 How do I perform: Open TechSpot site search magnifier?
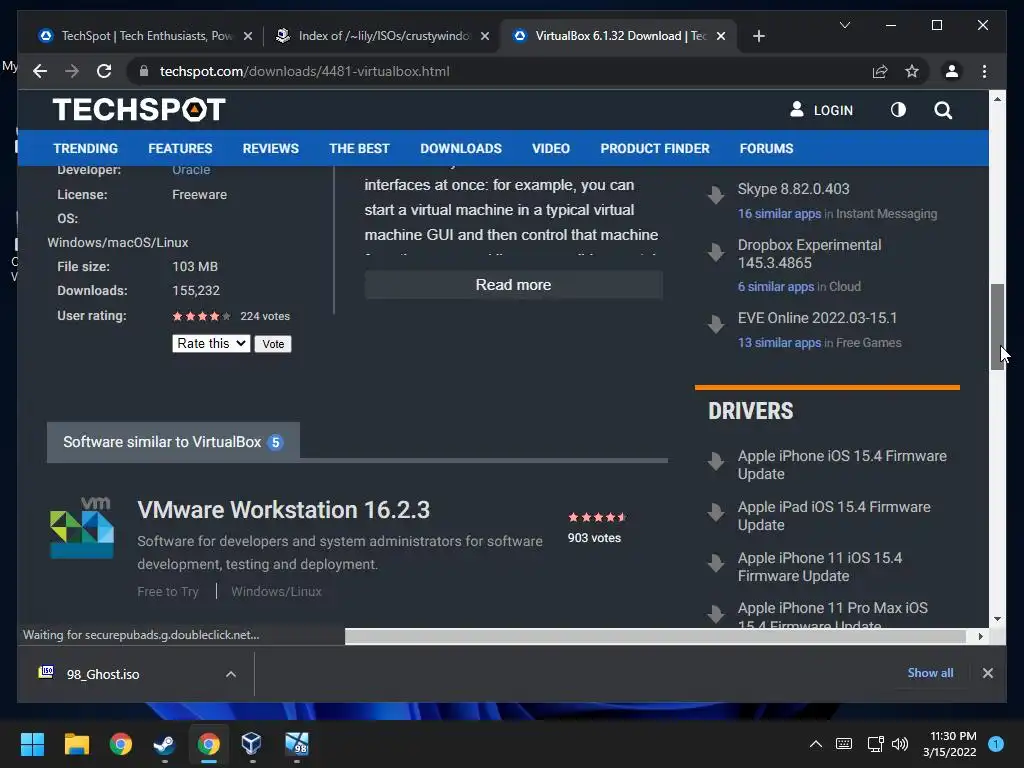coord(942,110)
